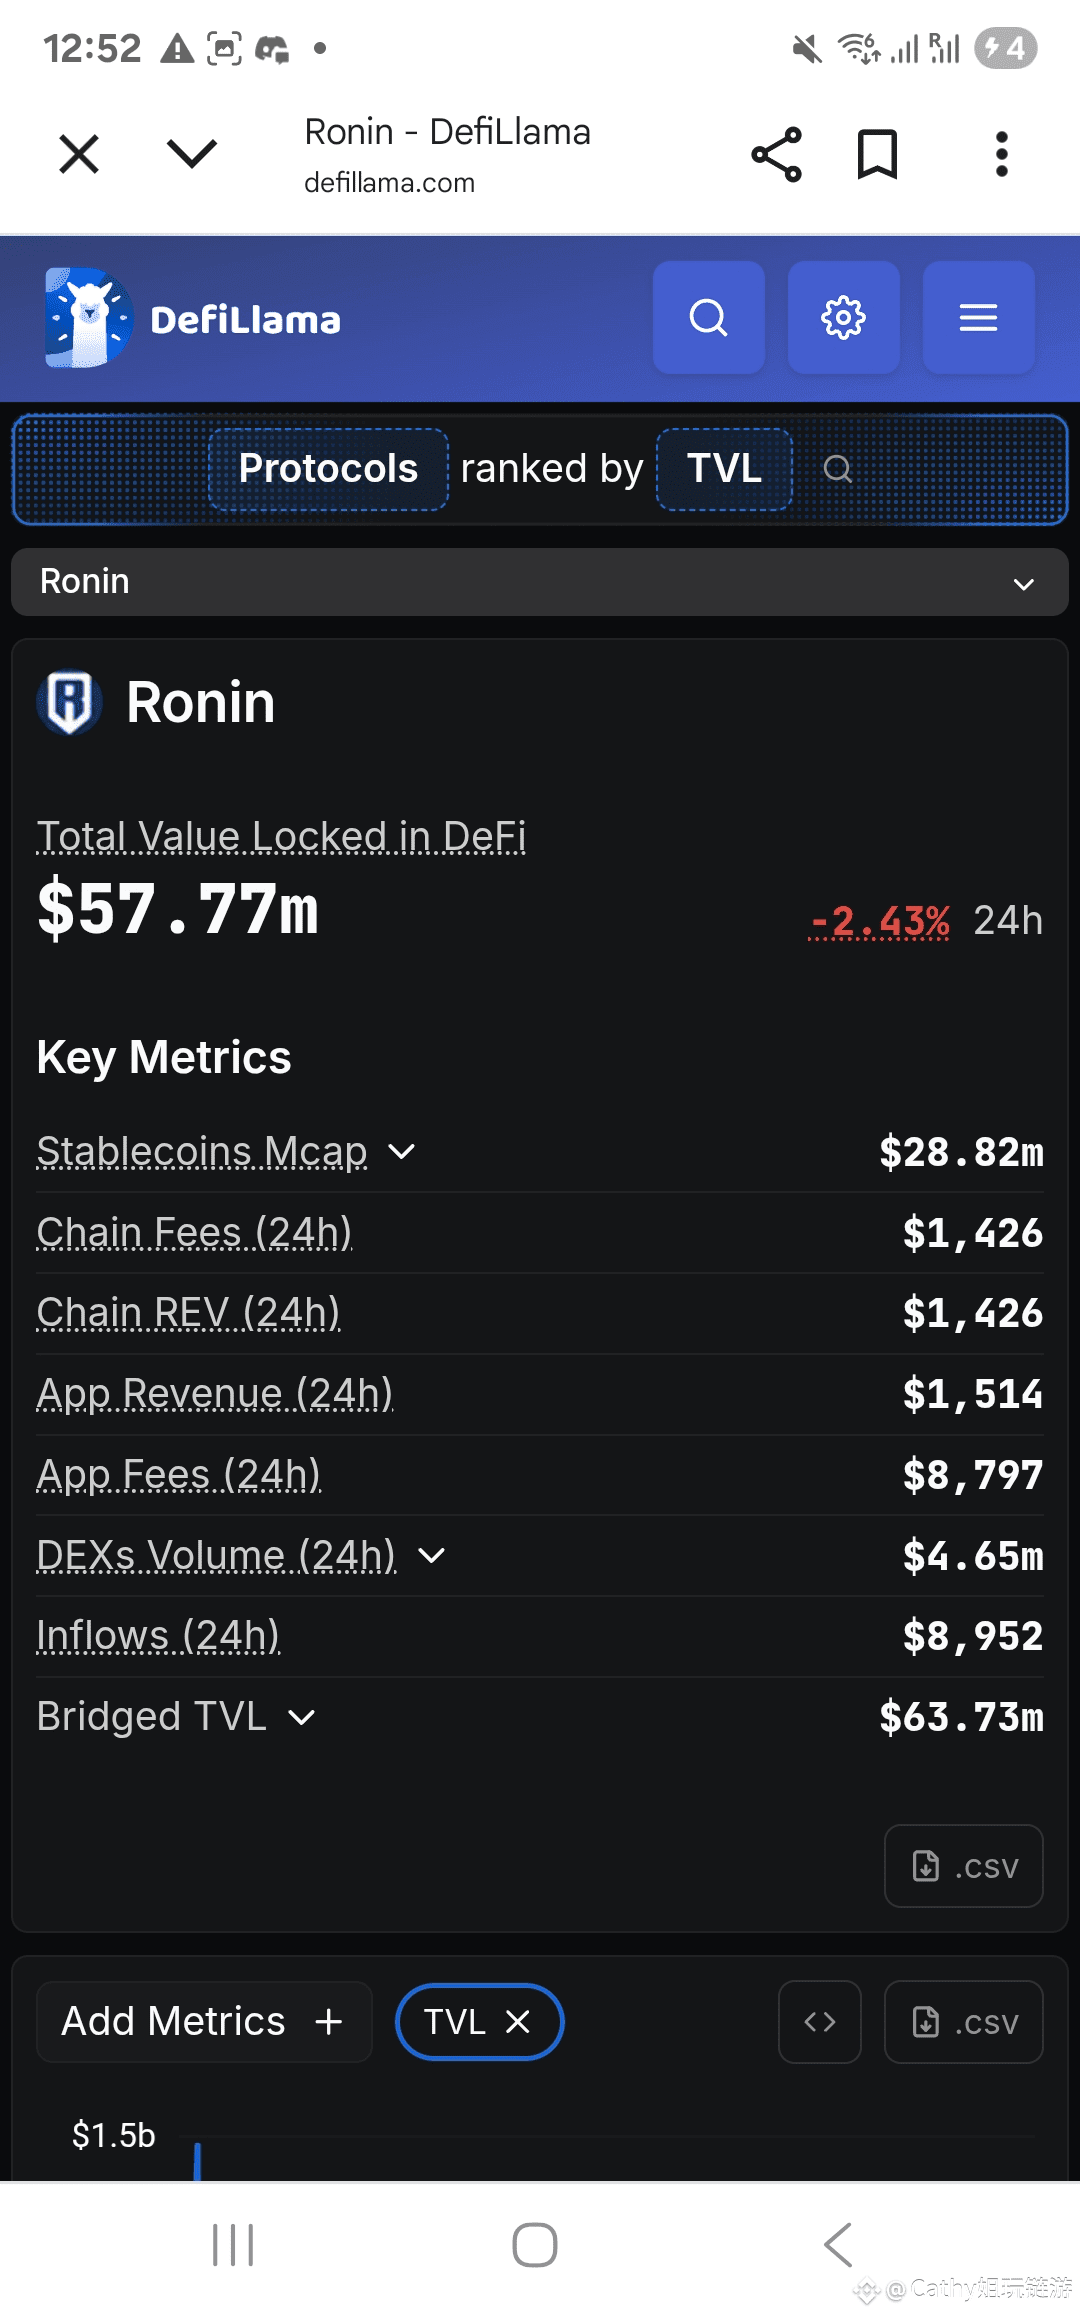Share the page using share icon
Viewport: 1080px width, 2316px height.
pos(776,155)
